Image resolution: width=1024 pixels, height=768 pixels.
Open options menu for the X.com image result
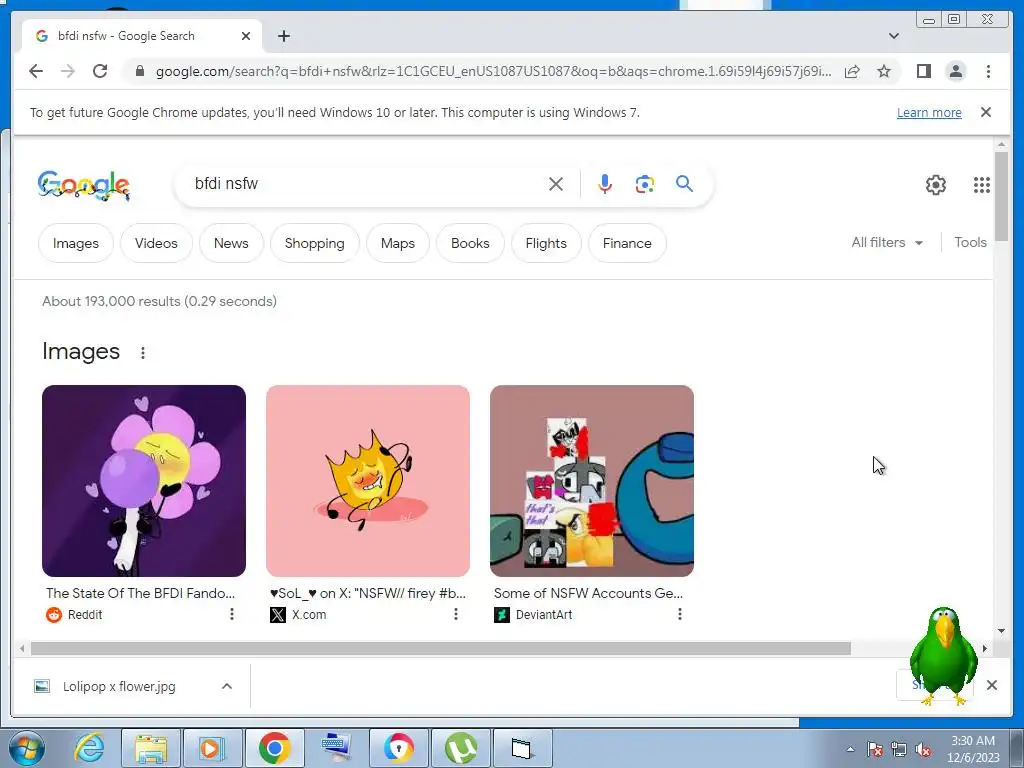456,614
